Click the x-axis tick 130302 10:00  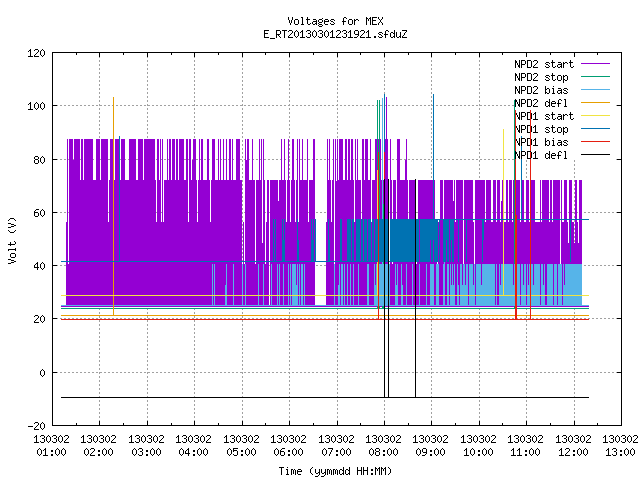tap(478, 445)
